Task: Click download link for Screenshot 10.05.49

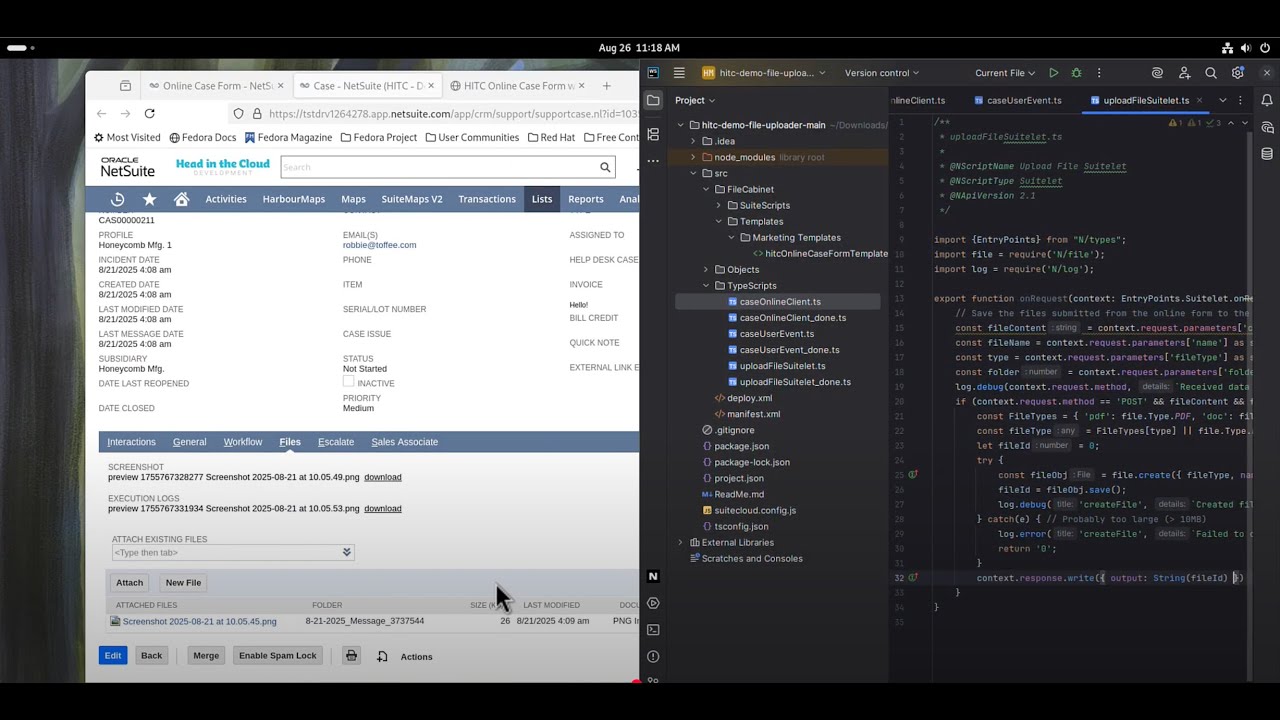Action: [382, 478]
